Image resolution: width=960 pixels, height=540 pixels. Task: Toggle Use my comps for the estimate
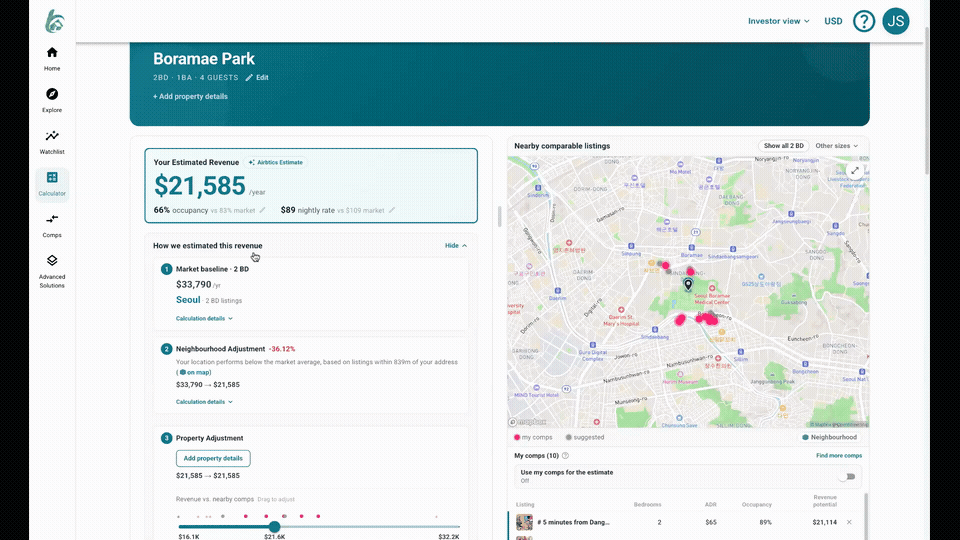[847, 476]
